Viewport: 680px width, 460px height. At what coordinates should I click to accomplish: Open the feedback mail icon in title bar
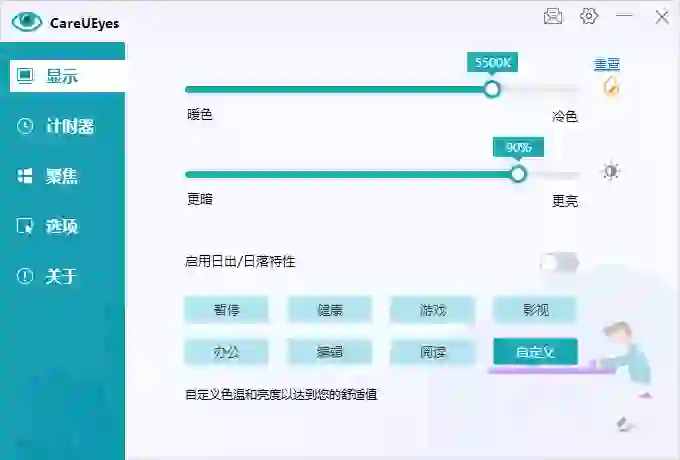(x=553, y=16)
